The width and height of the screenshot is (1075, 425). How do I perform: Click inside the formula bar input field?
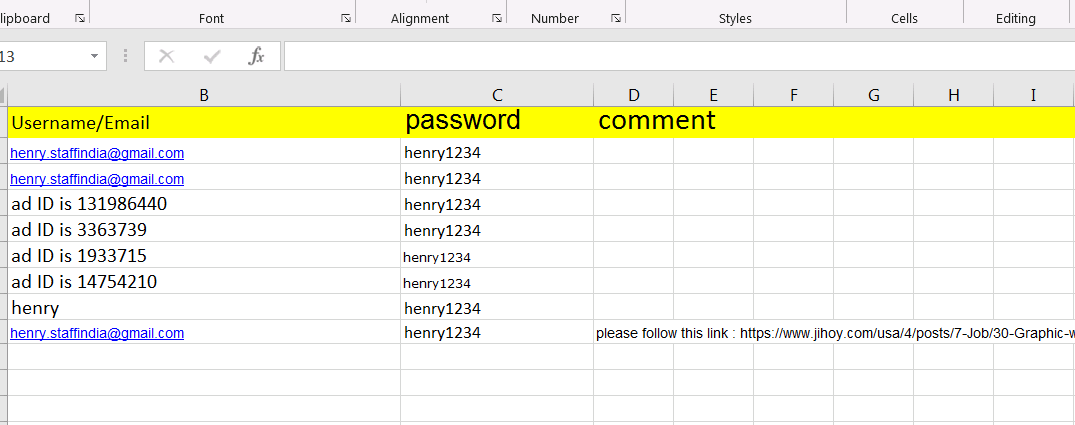670,56
